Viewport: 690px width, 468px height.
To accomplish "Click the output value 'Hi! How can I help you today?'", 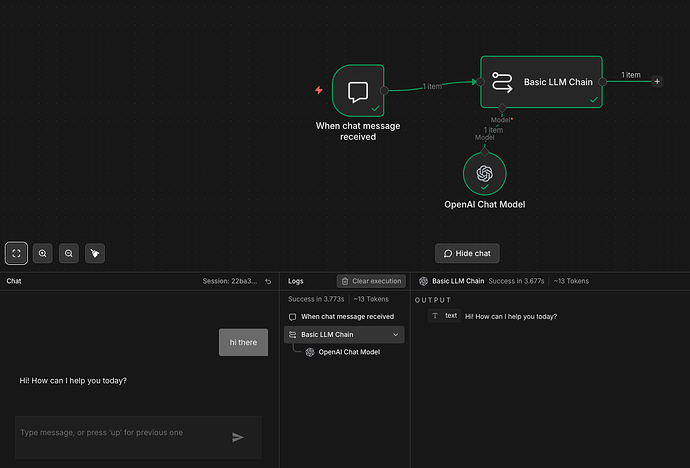I will (x=511, y=317).
